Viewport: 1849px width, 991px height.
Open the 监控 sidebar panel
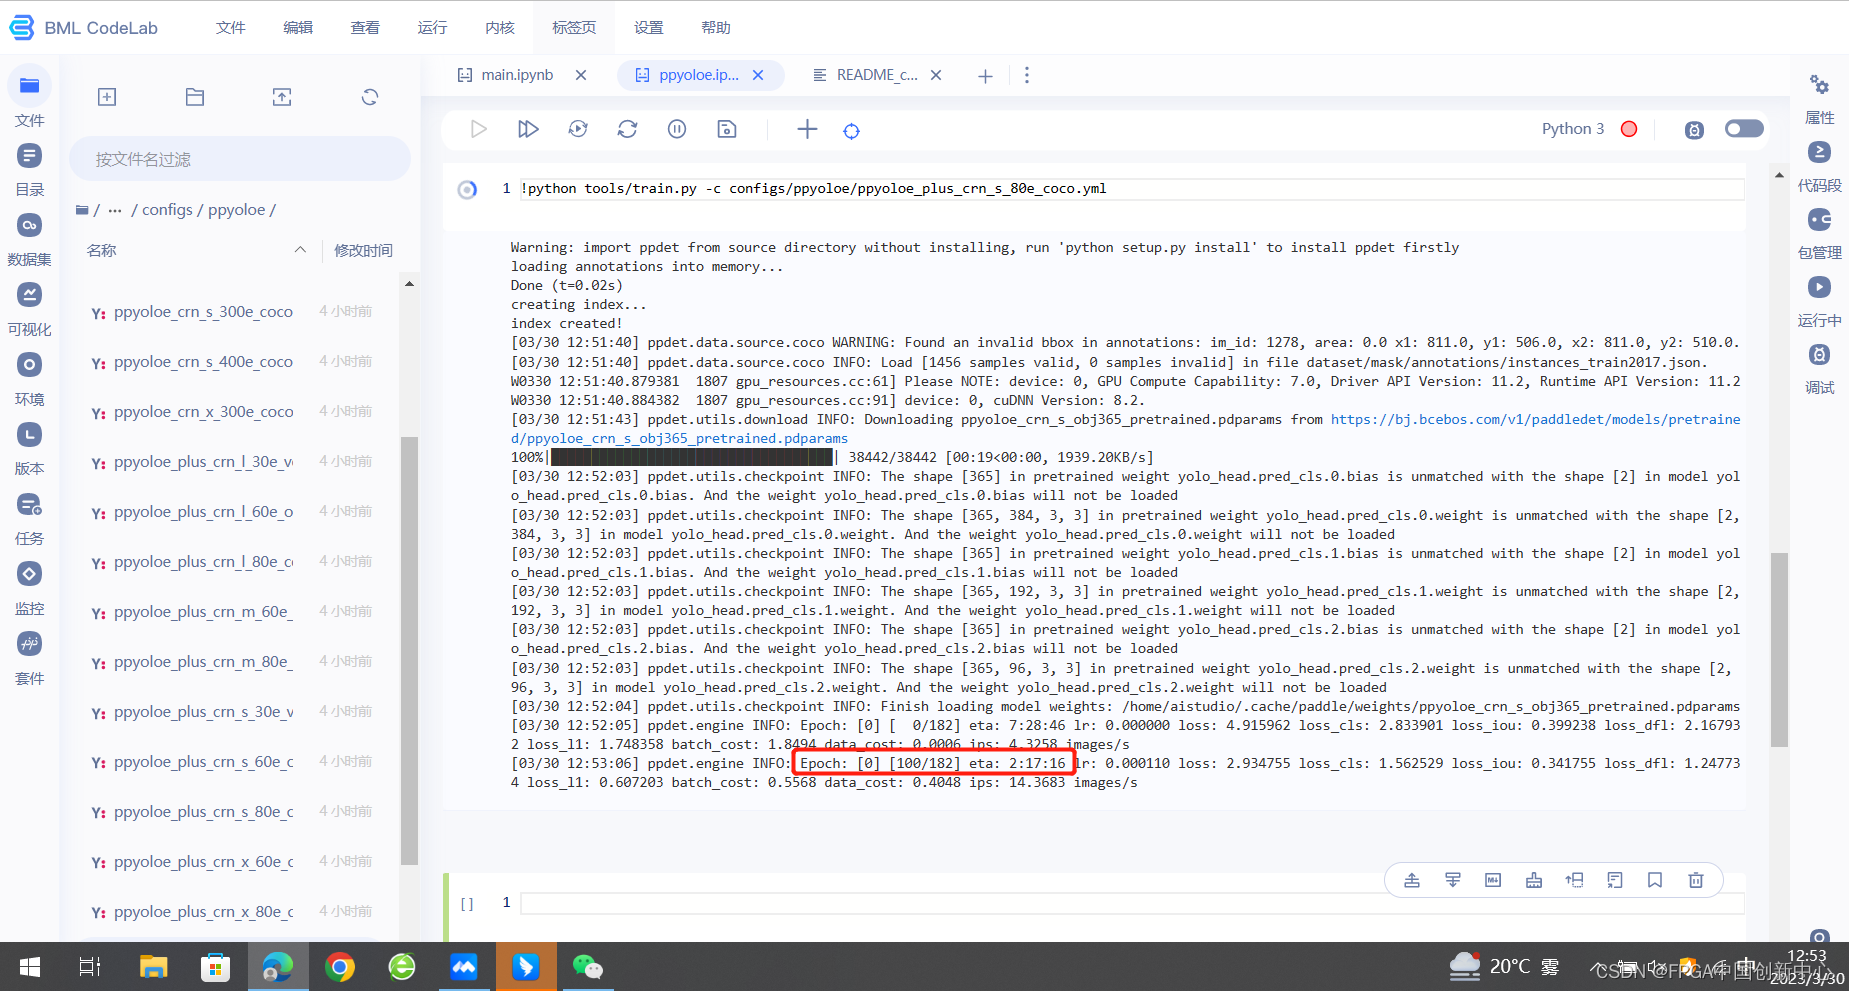tap(30, 588)
